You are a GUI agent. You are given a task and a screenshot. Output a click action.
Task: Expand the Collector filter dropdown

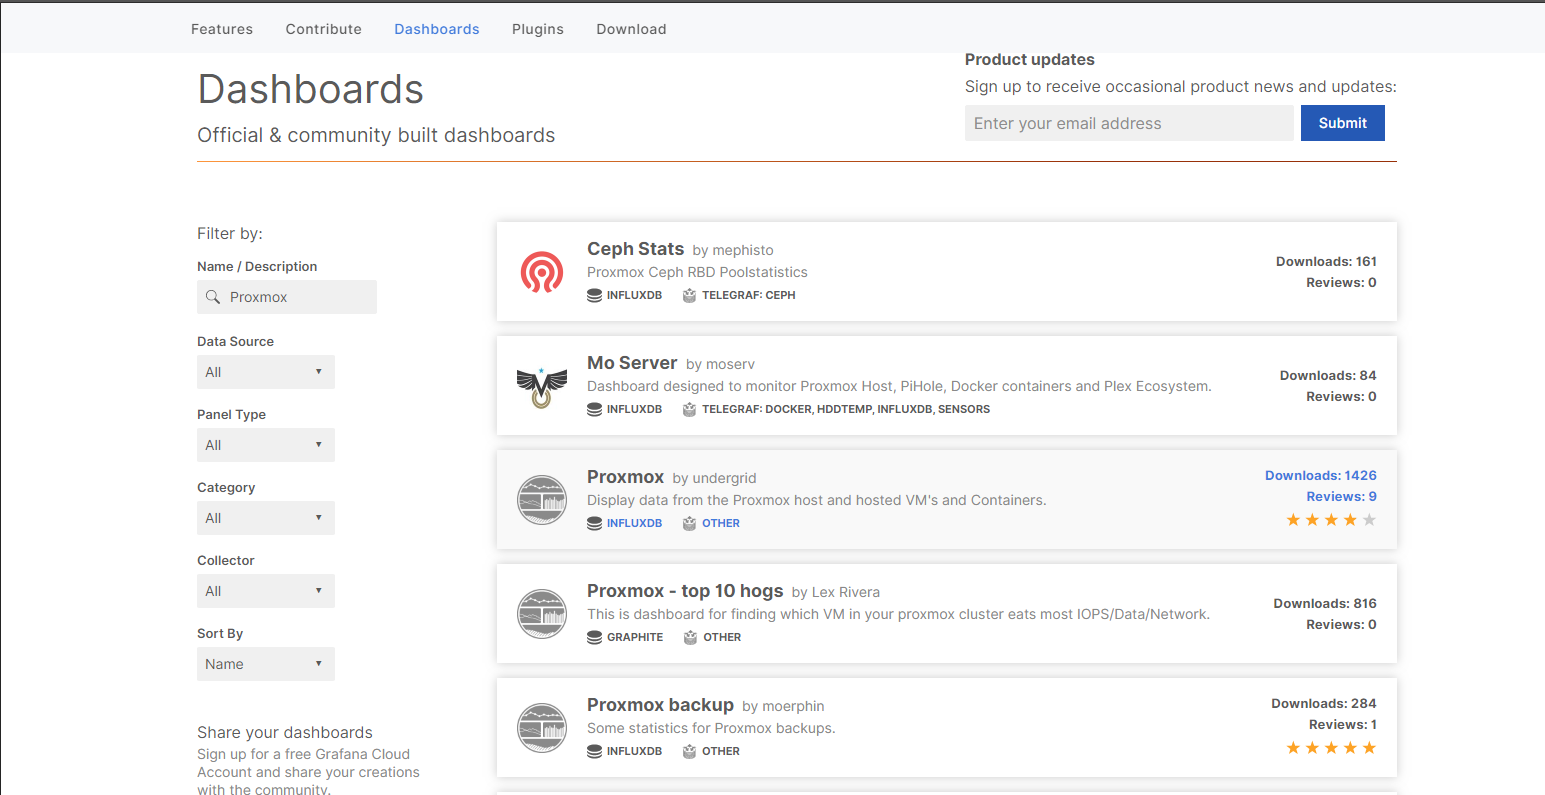pyautogui.click(x=266, y=591)
